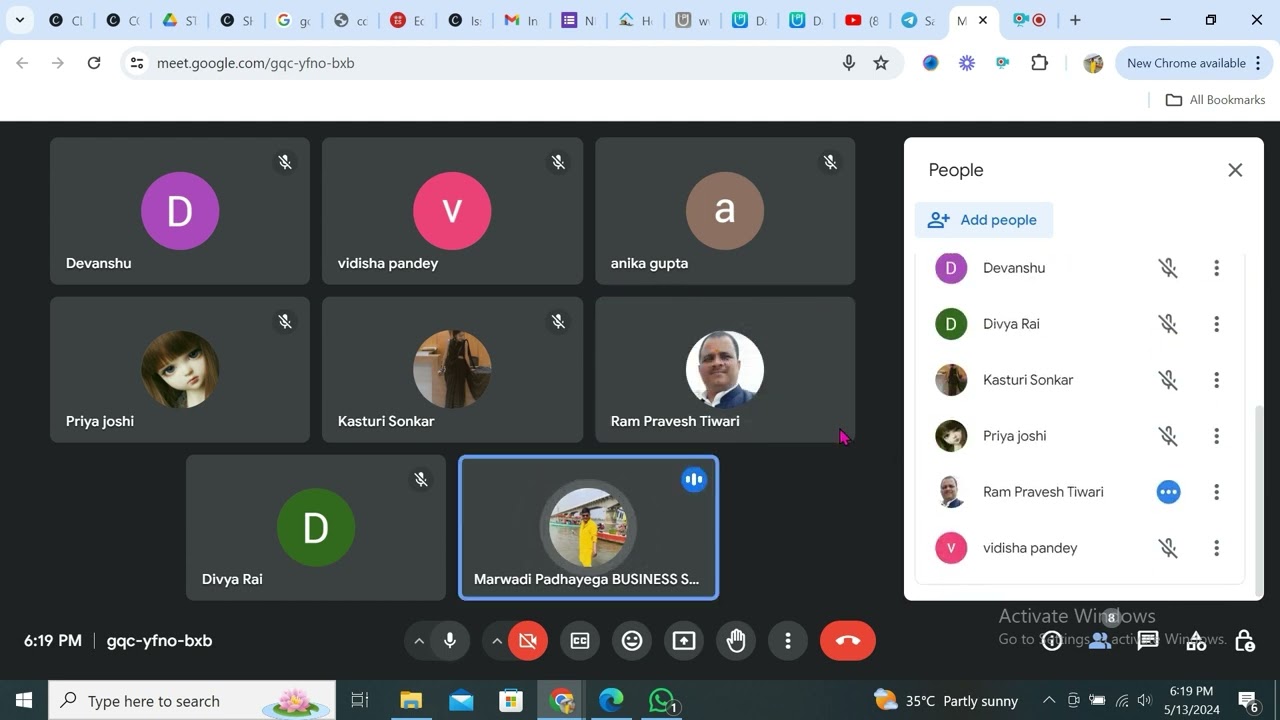This screenshot has height=720, width=1280.
Task: Open All Bookmarks folder
Action: (x=1215, y=100)
